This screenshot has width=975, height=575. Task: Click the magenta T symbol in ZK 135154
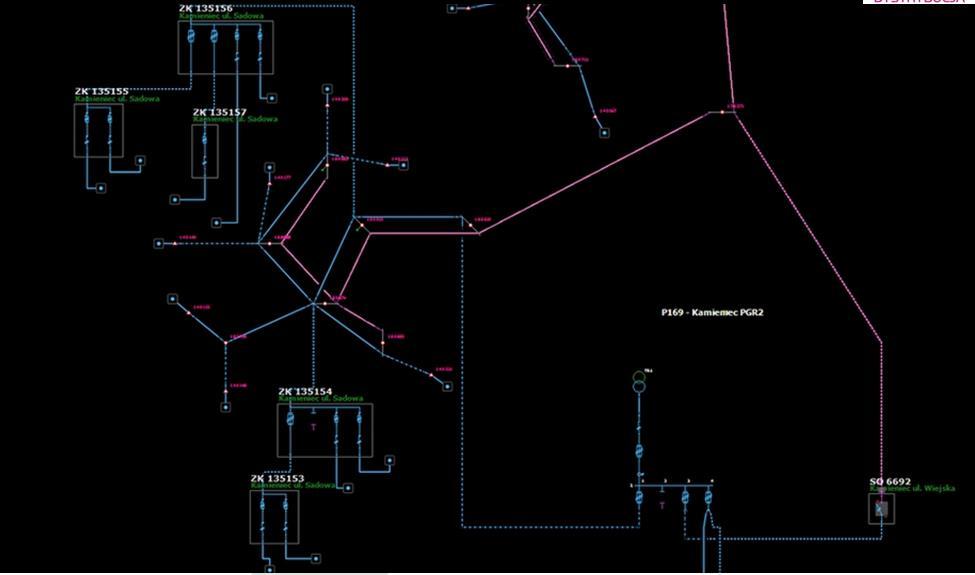pyautogui.click(x=313, y=427)
